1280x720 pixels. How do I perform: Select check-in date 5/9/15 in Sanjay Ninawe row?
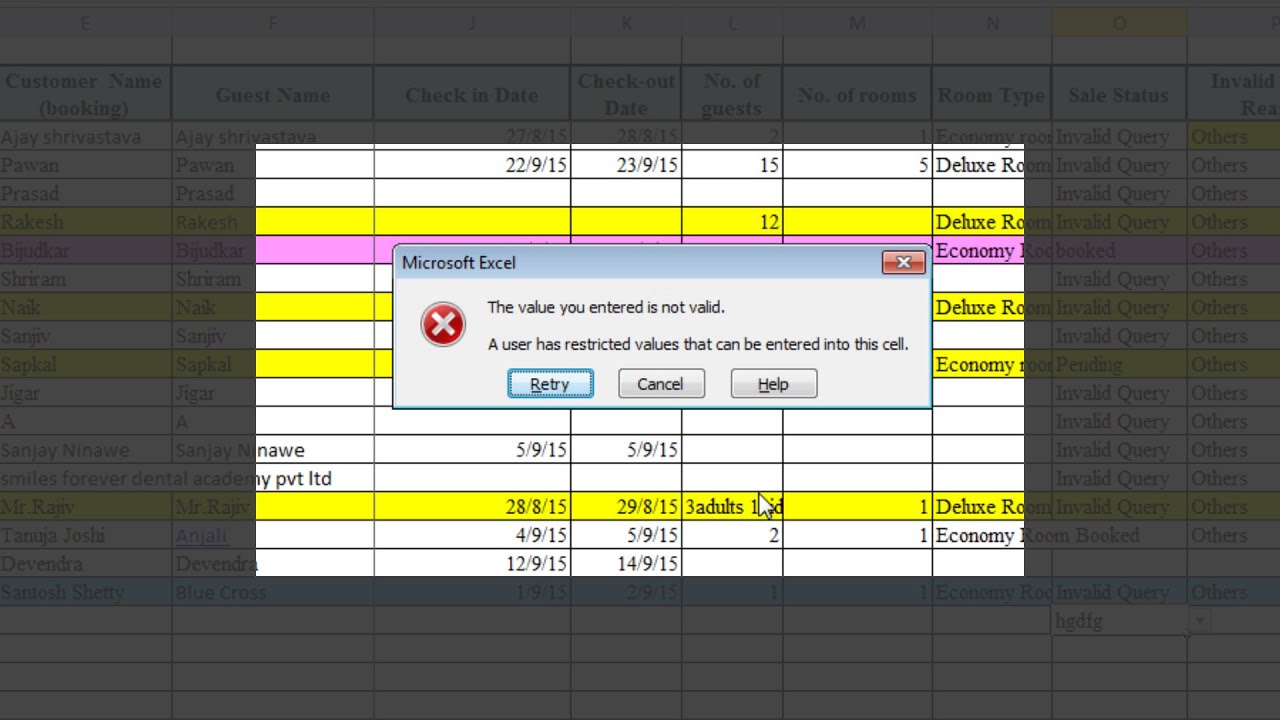click(472, 450)
